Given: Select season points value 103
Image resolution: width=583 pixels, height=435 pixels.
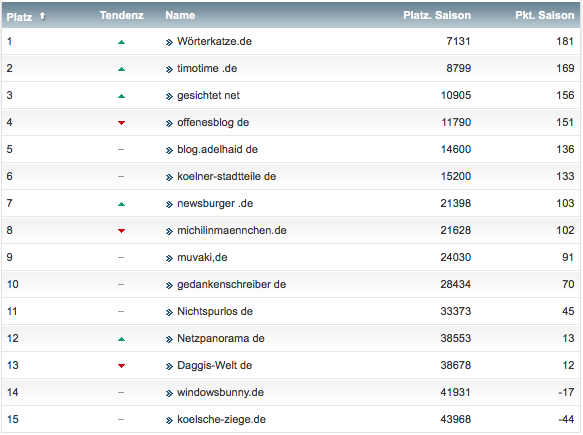Looking at the screenshot, I should (565, 203).
